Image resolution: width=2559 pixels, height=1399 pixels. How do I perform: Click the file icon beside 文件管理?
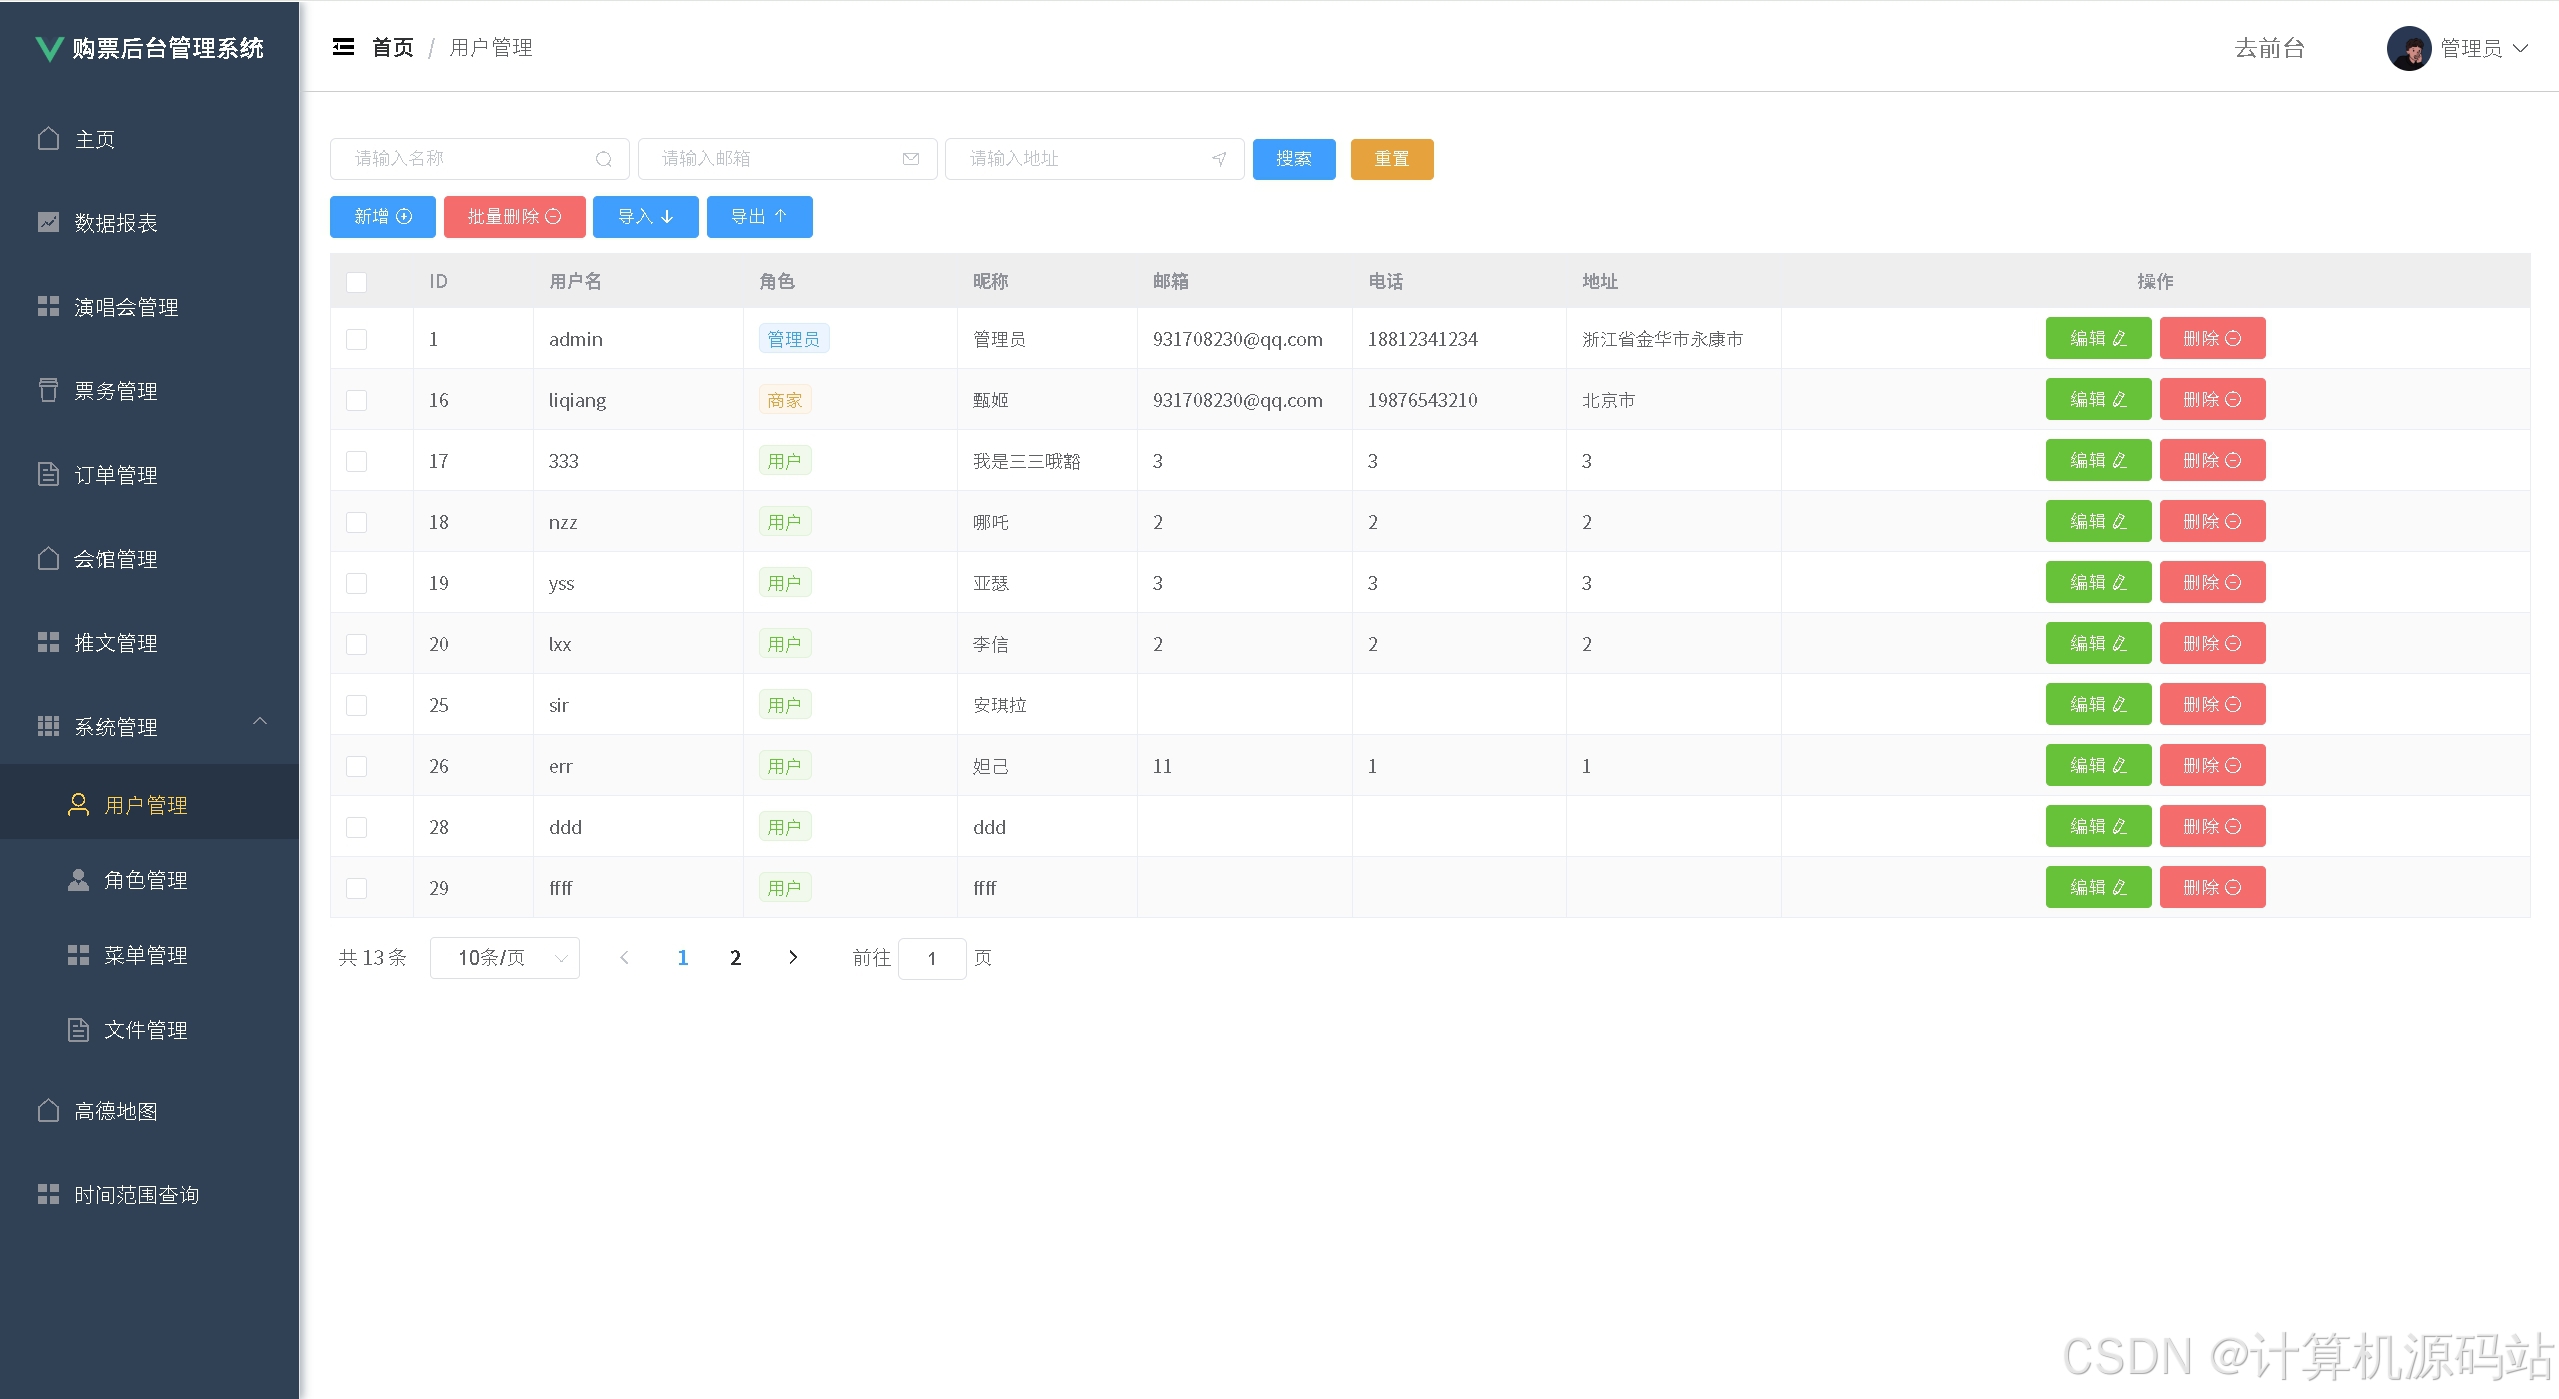[x=78, y=1029]
